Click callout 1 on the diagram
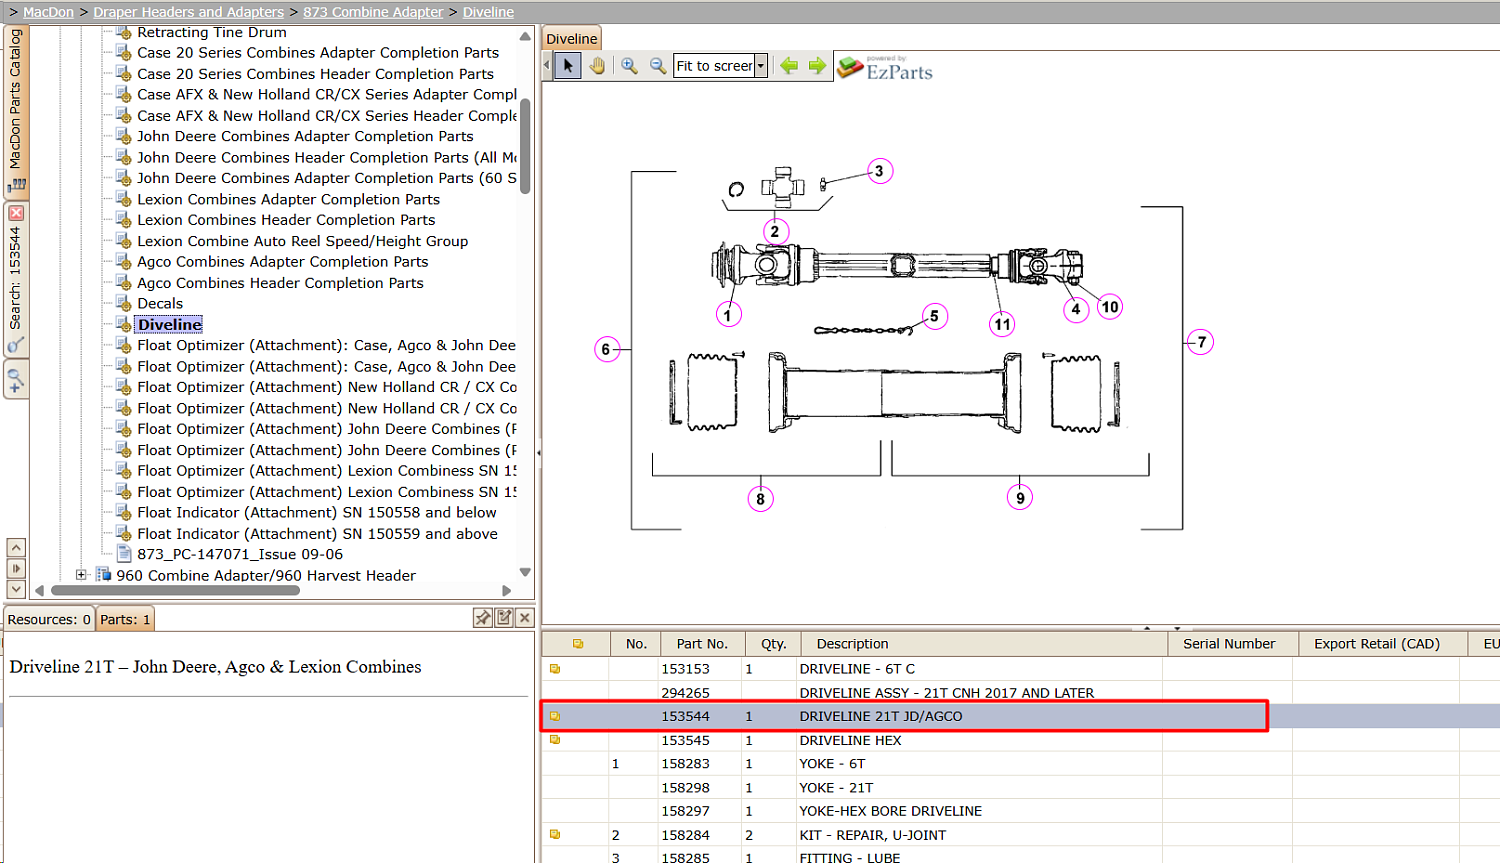This screenshot has width=1500, height=863. click(728, 315)
